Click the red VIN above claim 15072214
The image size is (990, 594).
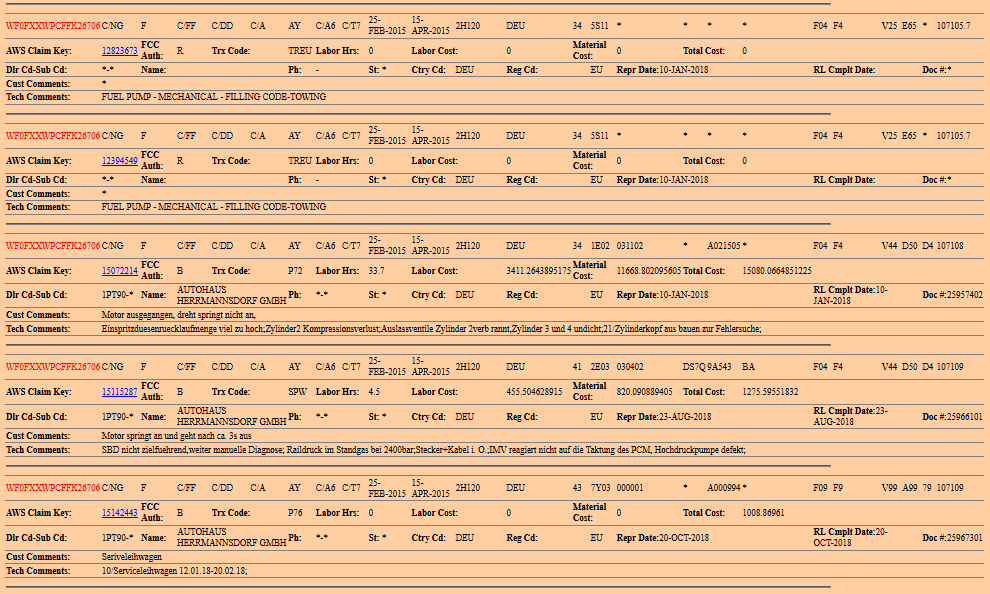53,245
